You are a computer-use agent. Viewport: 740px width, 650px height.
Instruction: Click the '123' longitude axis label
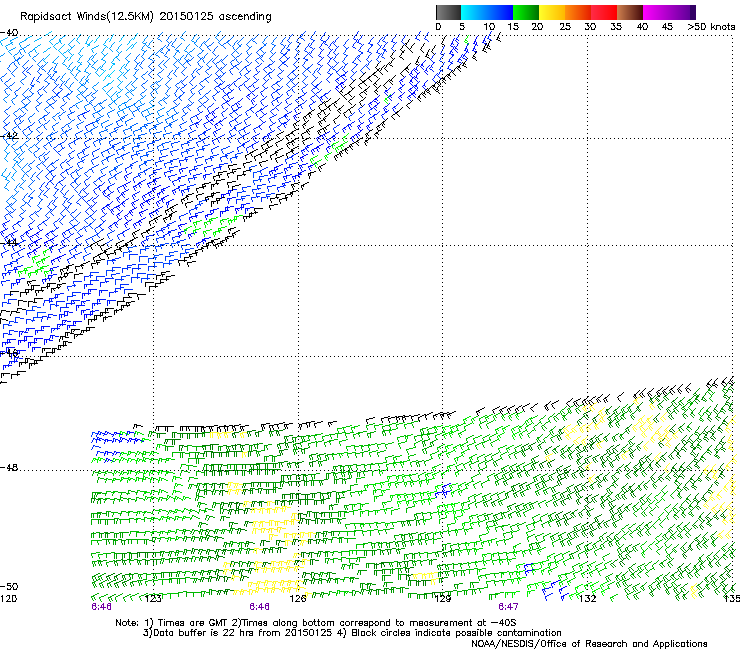[x=153, y=599]
